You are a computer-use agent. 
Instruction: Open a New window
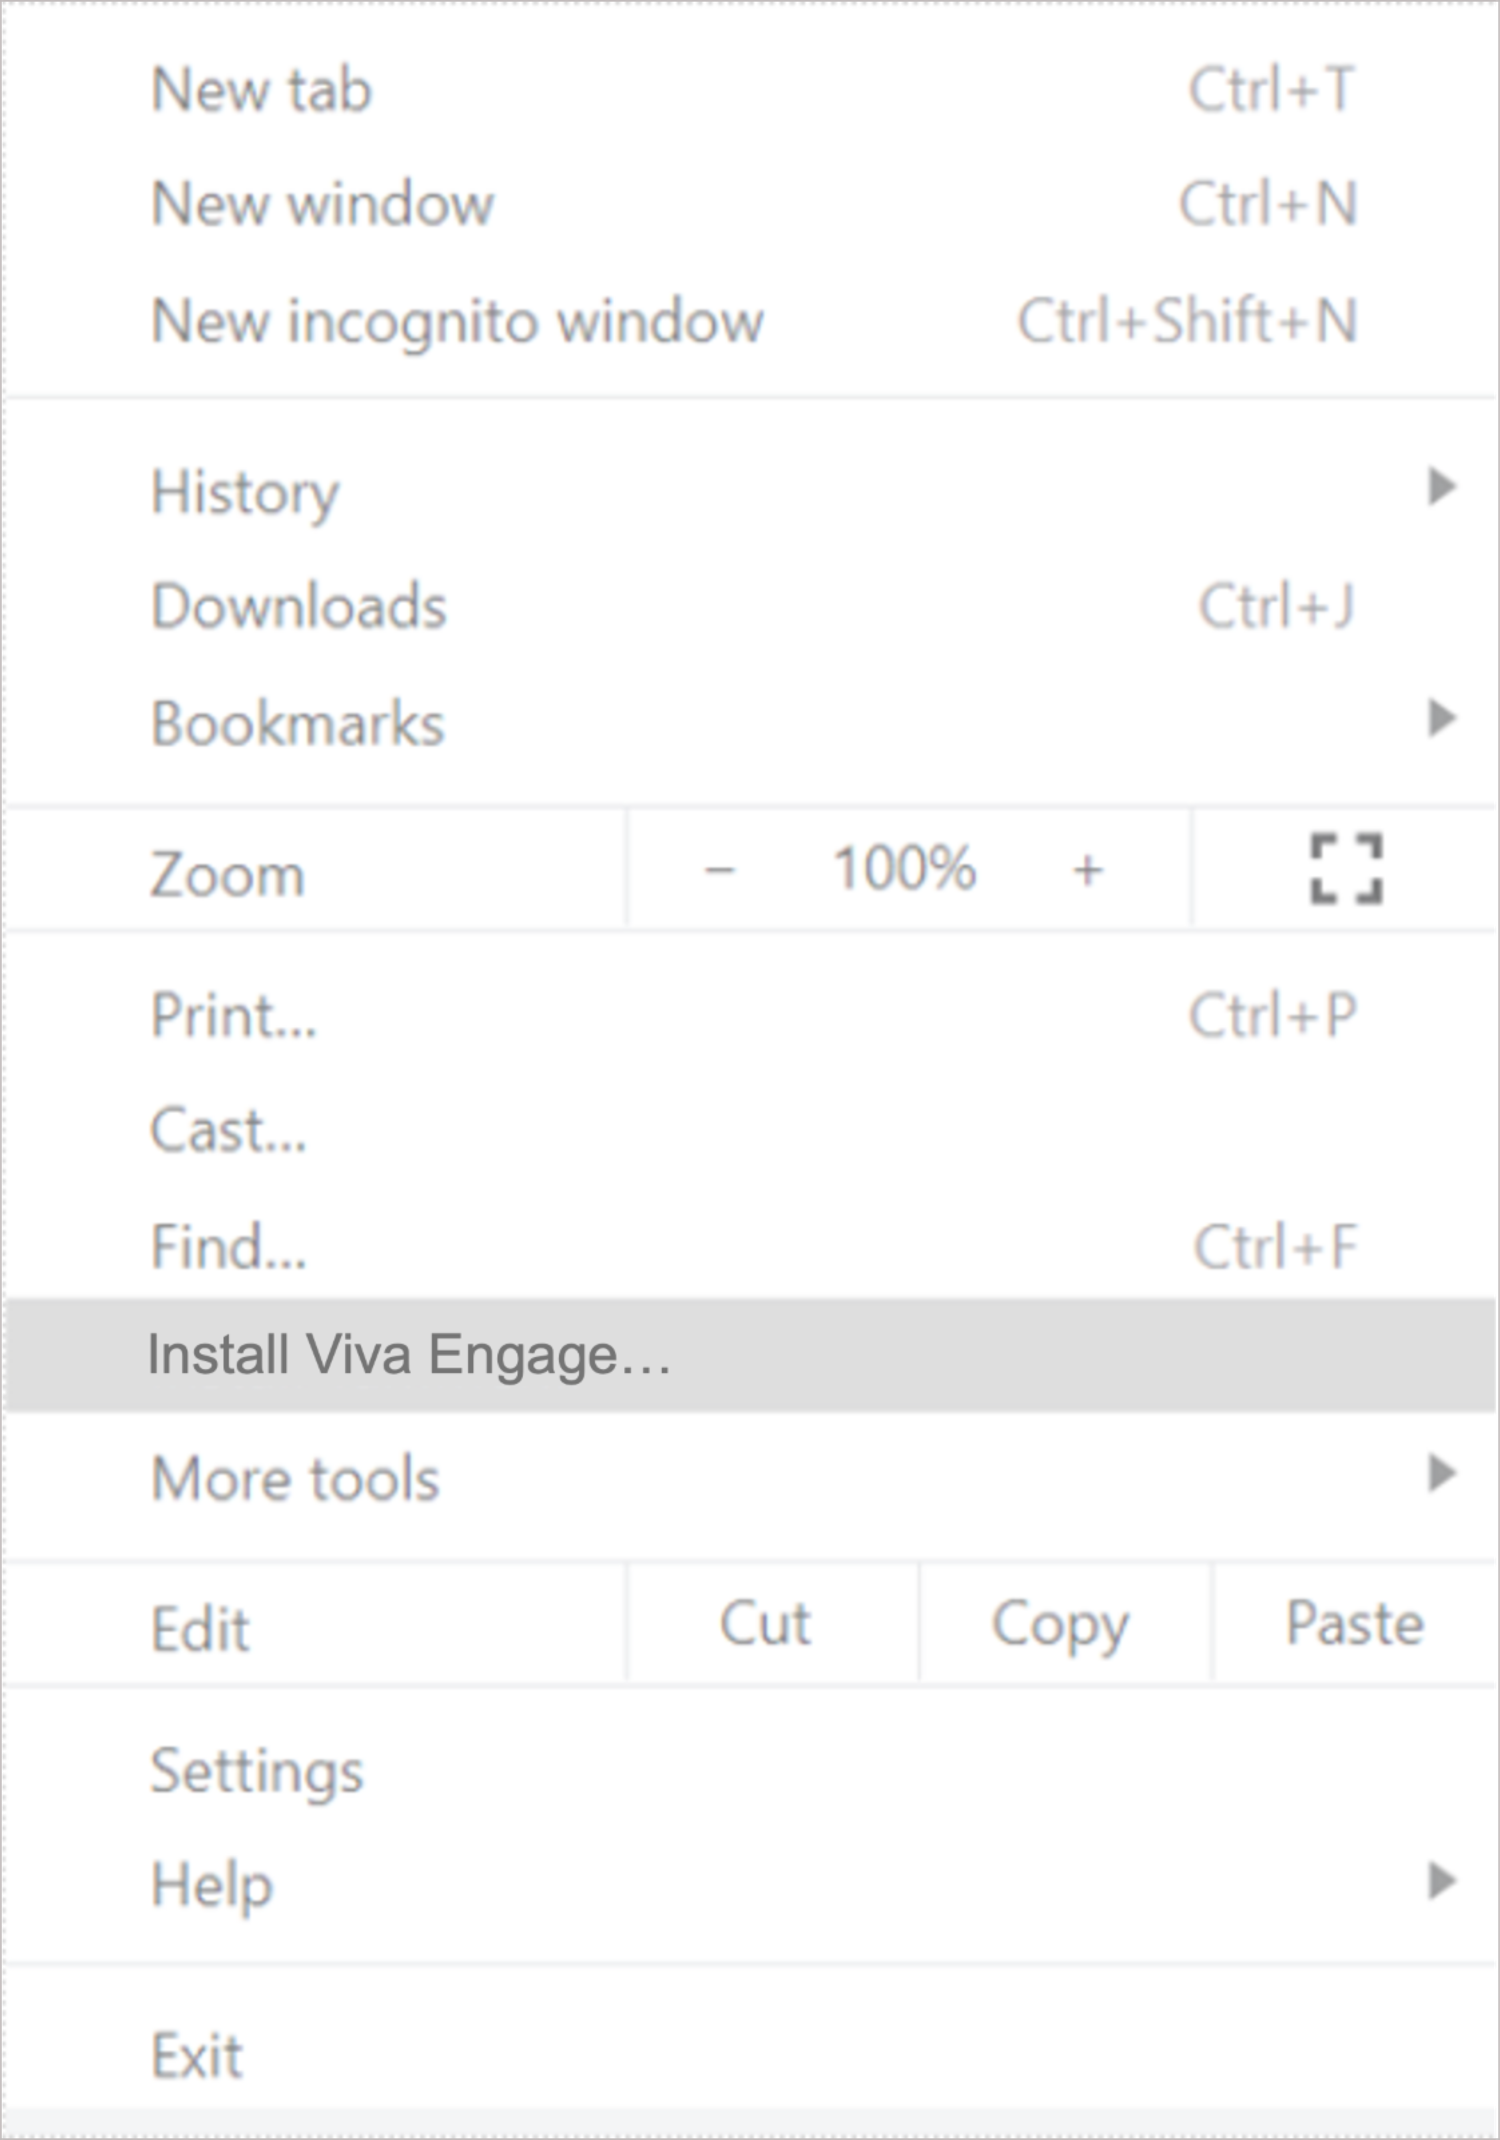(320, 204)
